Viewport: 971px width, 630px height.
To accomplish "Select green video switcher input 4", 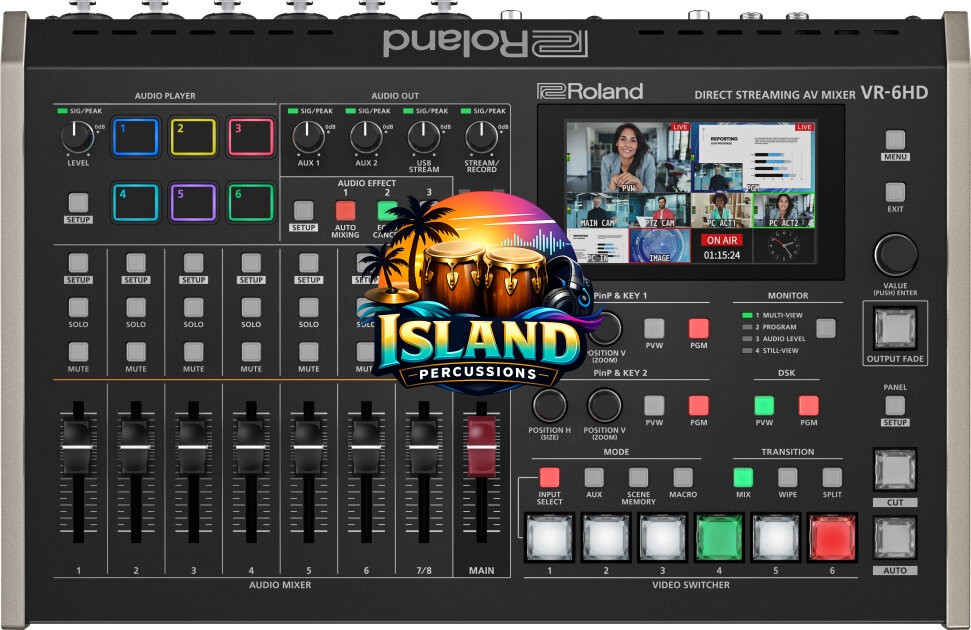I will pos(719,537).
